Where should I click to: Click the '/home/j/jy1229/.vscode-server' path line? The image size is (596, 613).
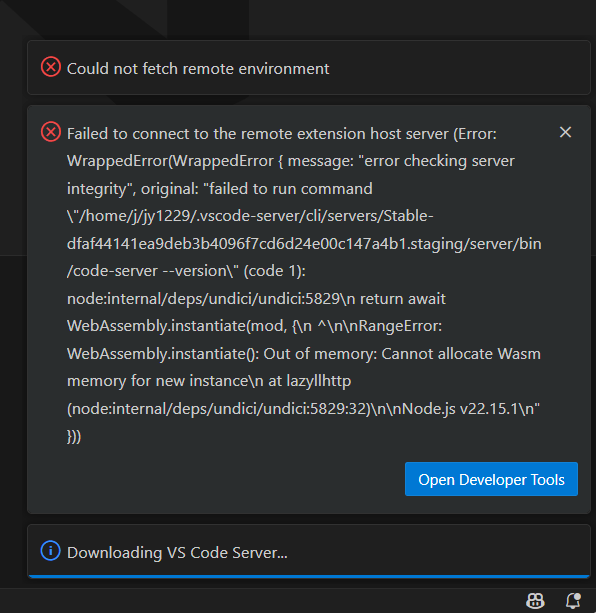point(250,216)
